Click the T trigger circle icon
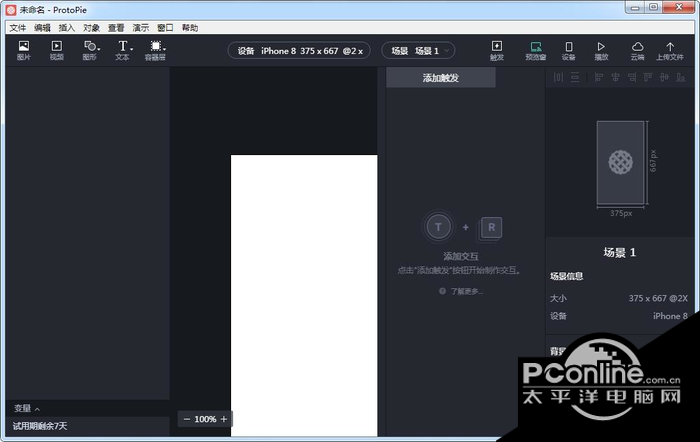 click(x=438, y=227)
